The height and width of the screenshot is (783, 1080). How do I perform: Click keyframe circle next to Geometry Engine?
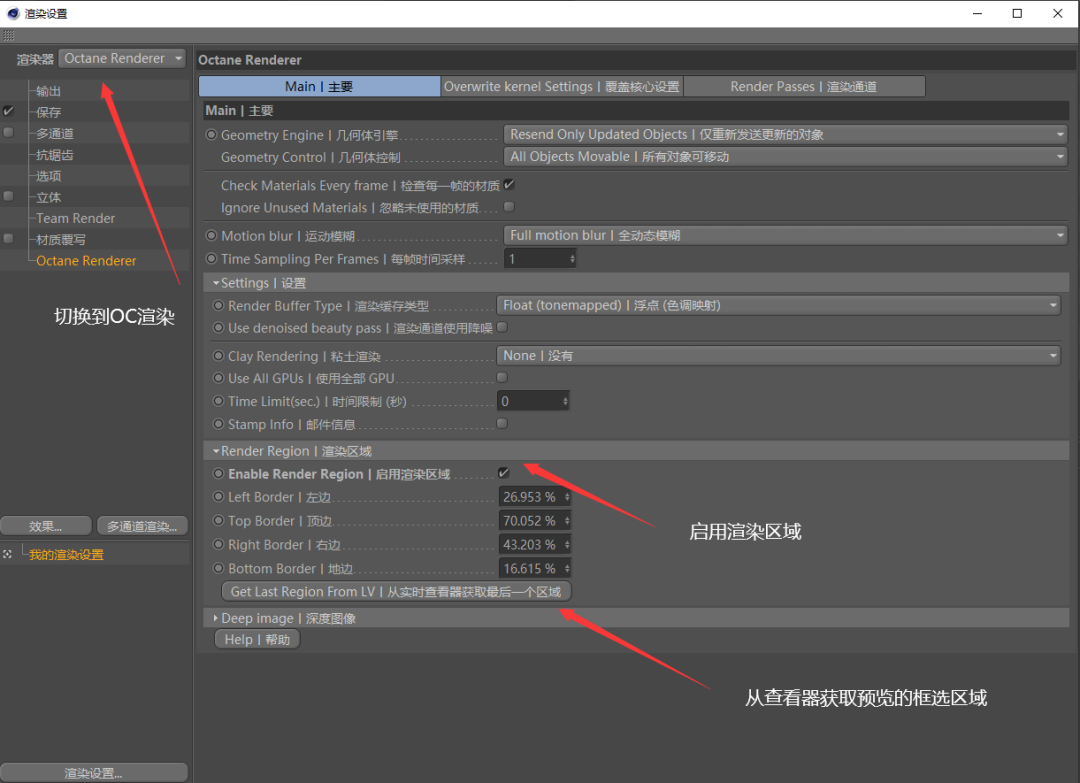[x=211, y=135]
